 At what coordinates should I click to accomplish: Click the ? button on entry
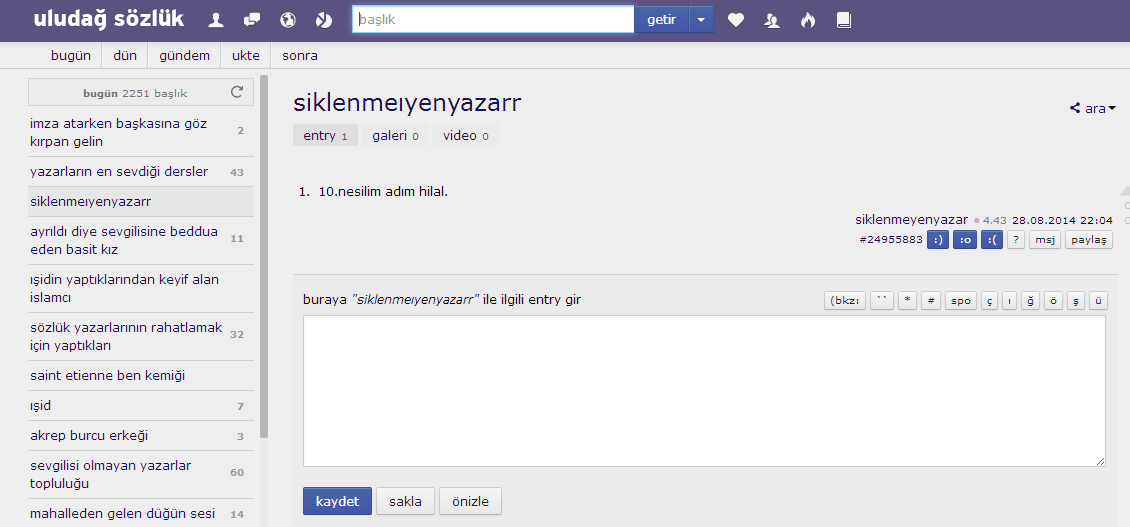tap(1015, 239)
